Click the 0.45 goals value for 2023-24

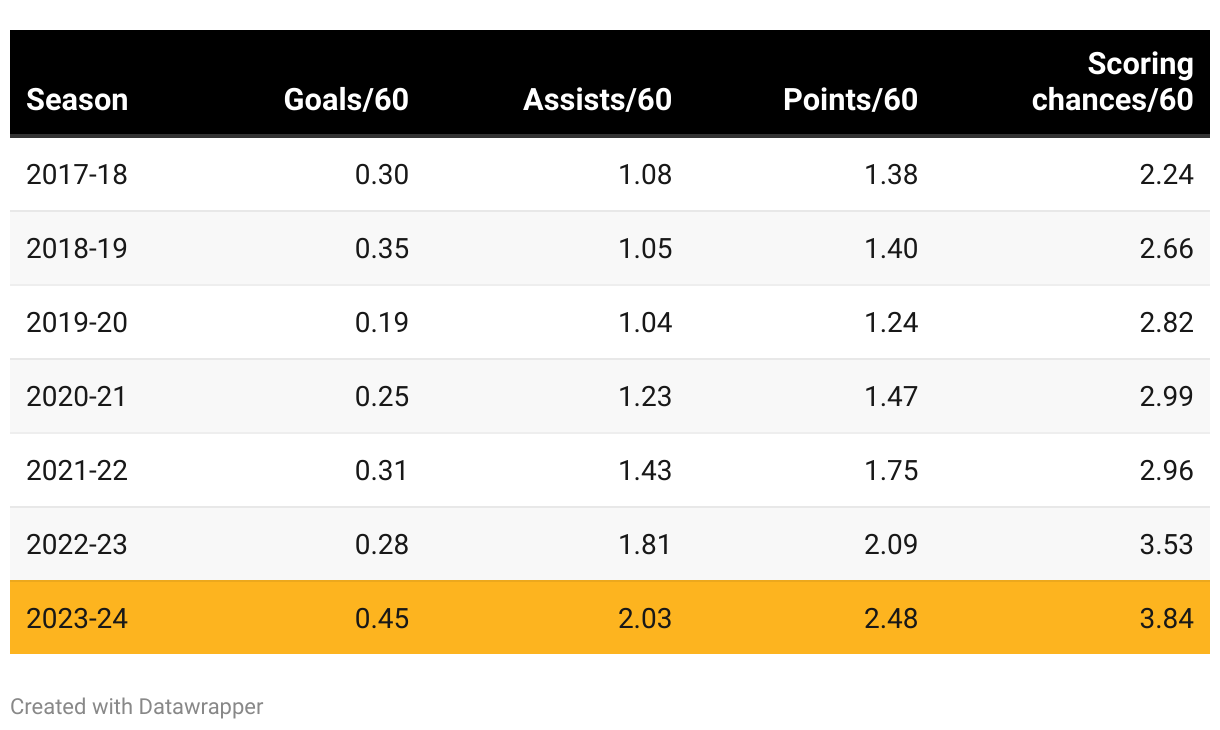382,619
